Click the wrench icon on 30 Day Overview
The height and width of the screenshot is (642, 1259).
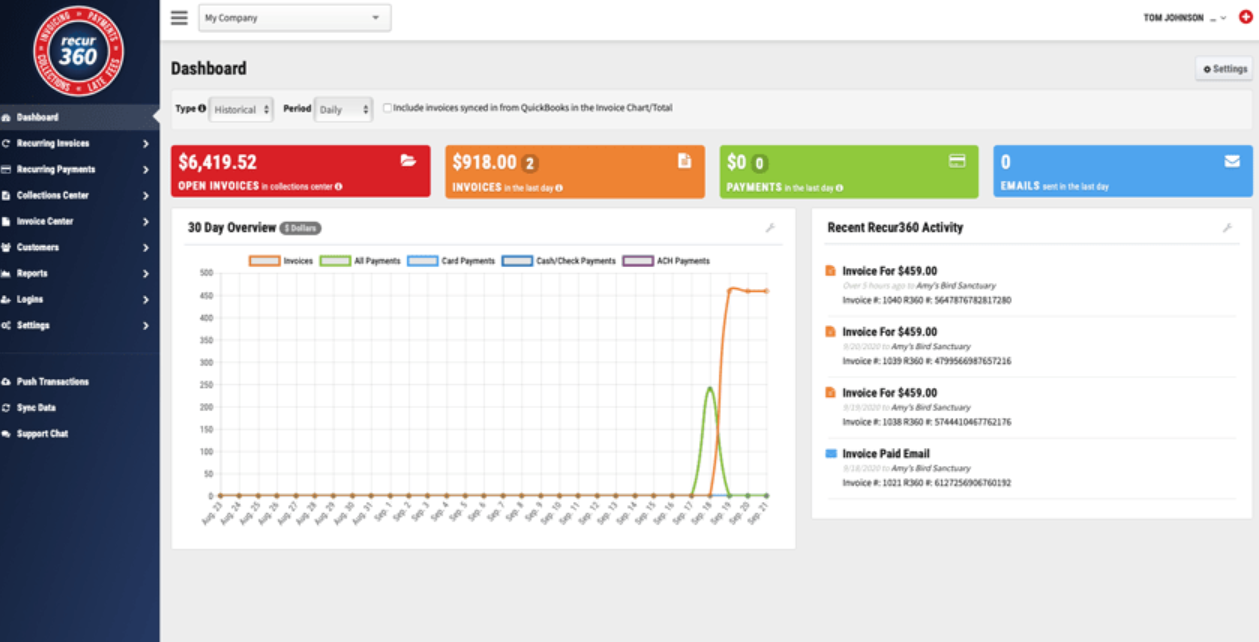[x=770, y=228]
